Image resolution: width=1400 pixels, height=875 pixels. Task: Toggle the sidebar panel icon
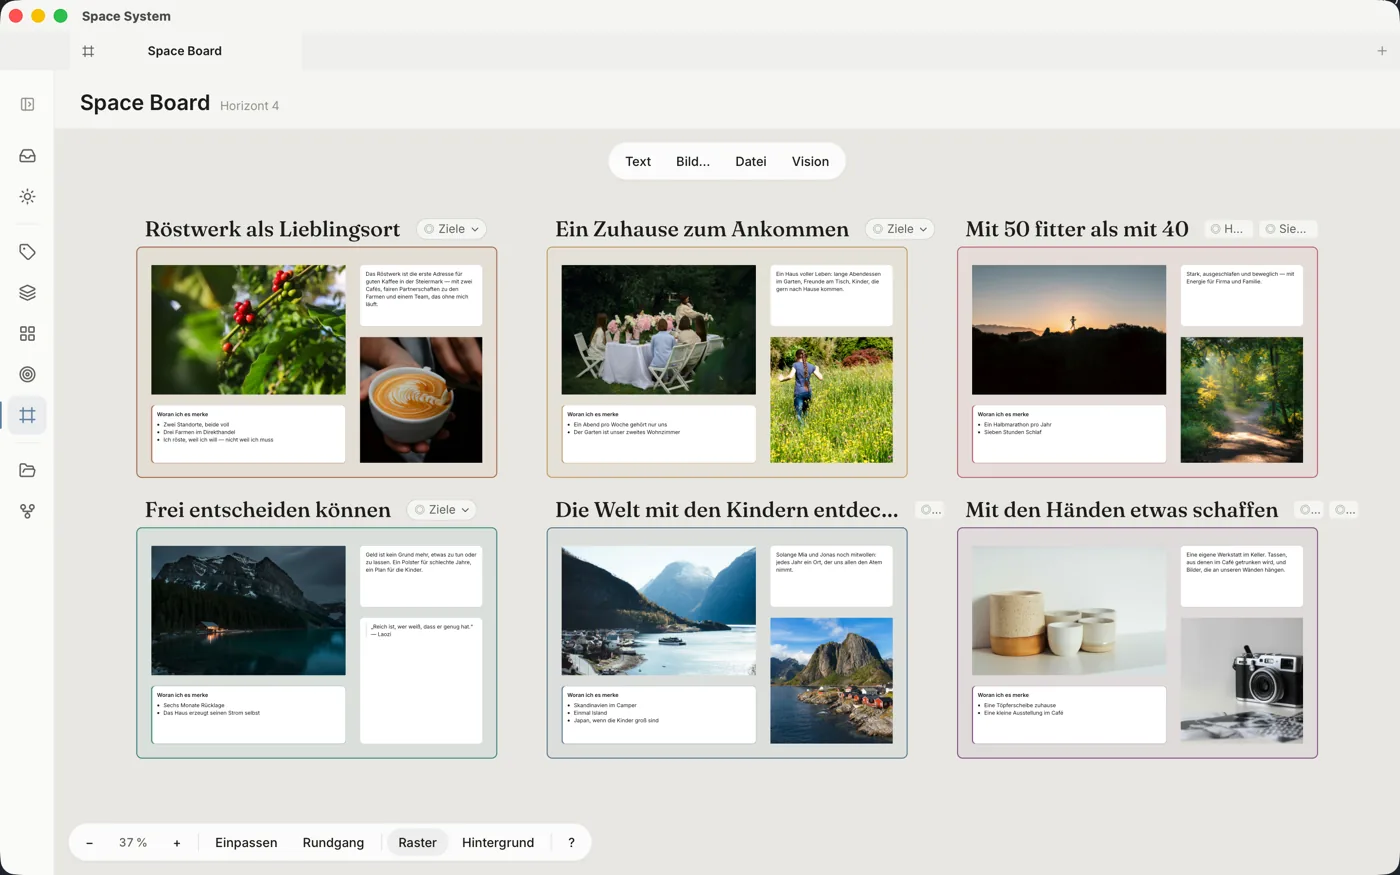coord(27,104)
